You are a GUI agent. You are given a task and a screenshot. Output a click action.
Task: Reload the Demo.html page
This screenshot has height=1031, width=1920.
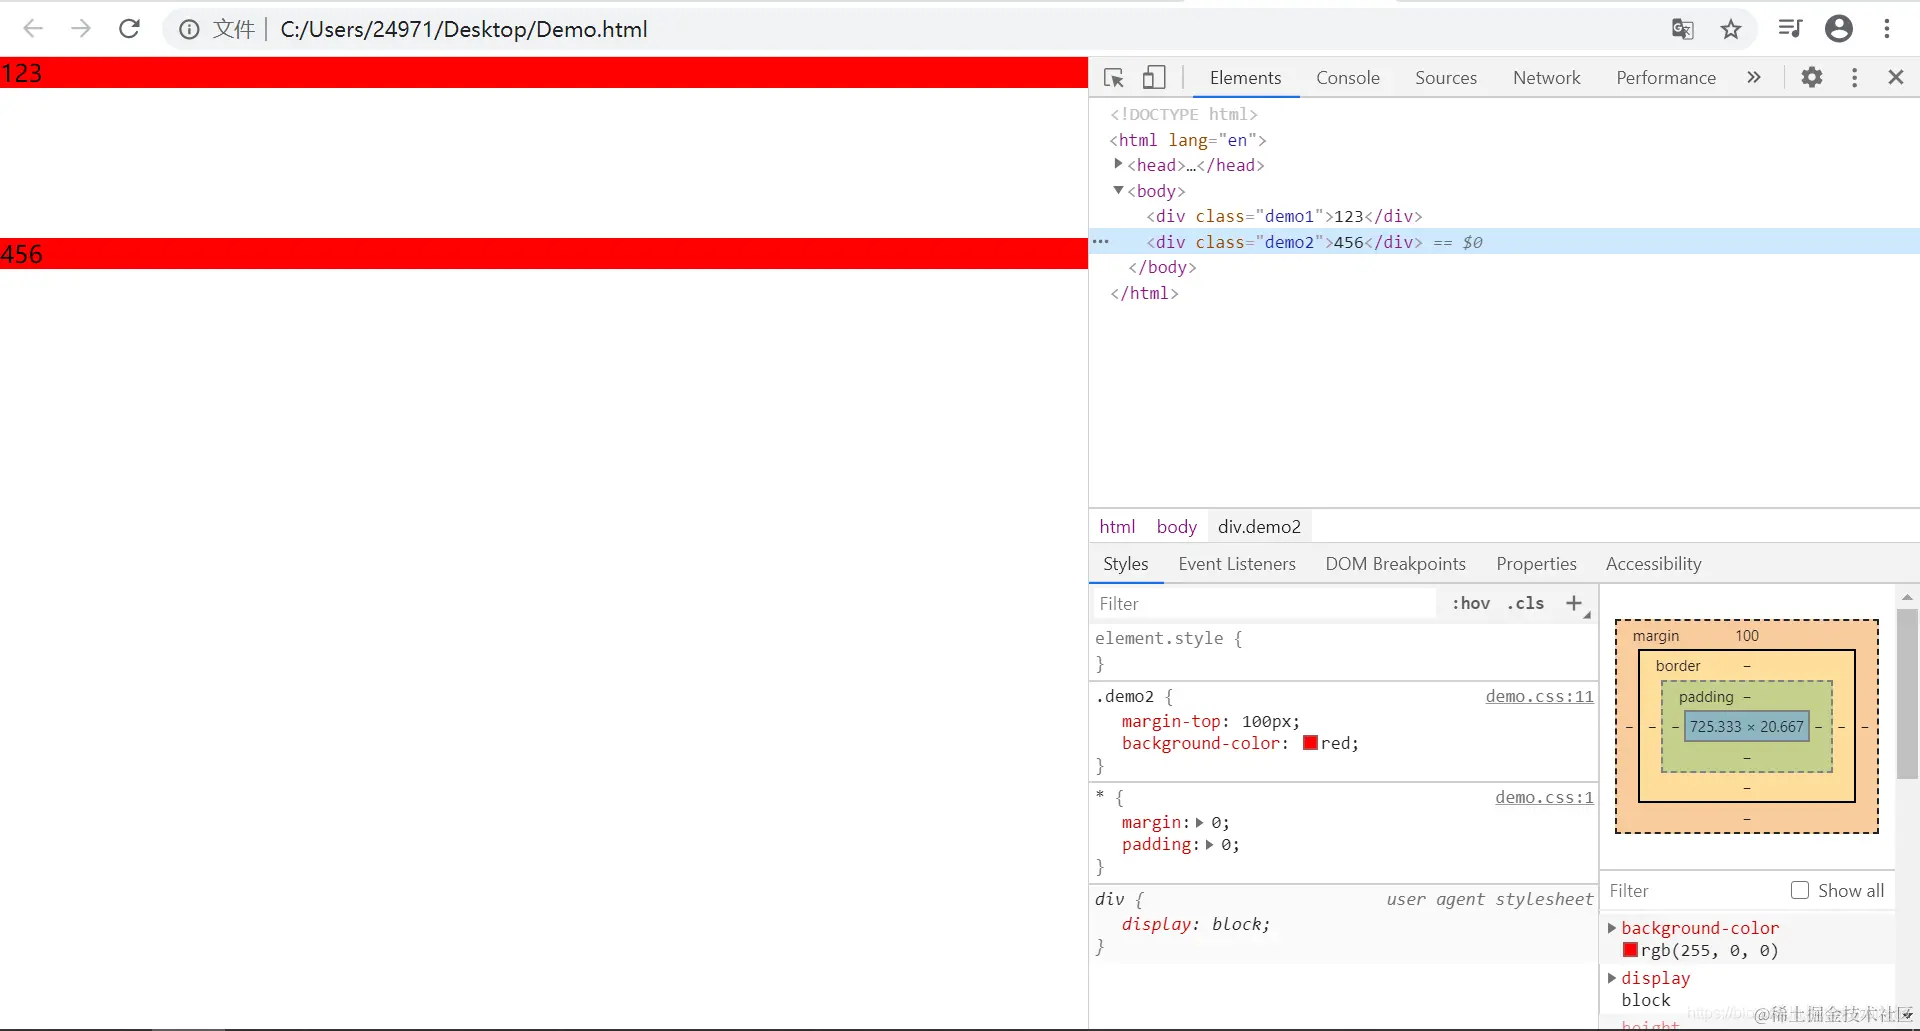click(129, 29)
